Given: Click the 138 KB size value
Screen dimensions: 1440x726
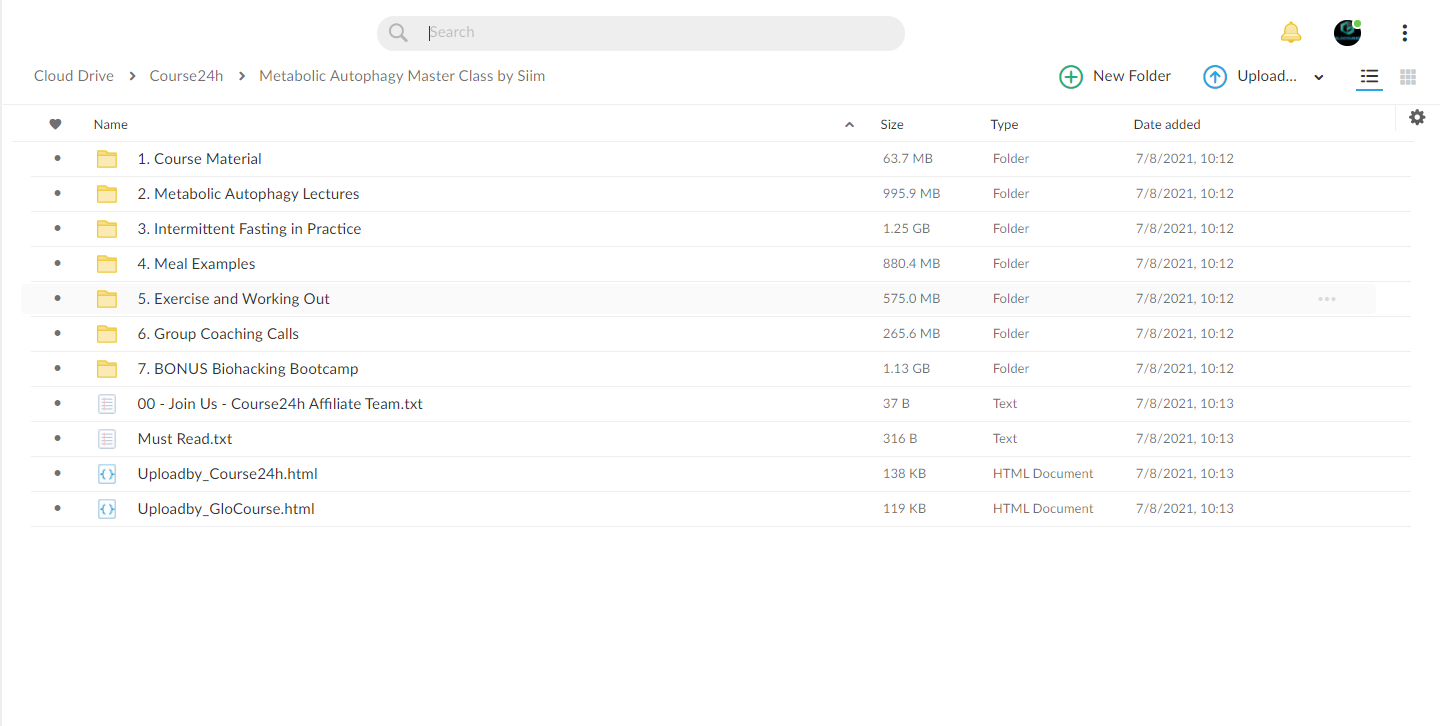Looking at the screenshot, I should point(904,474).
